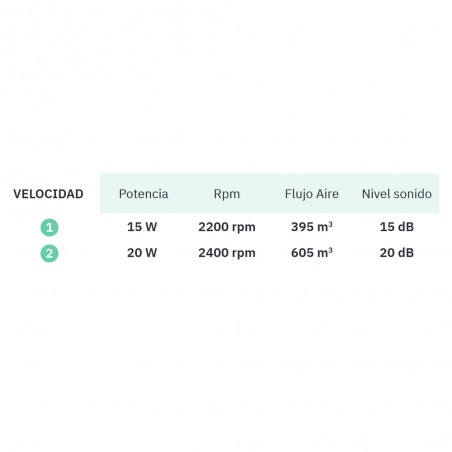Screen dimensions: 452x452
Task: Click the 605 m³ airflow value
Action: tap(312, 252)
